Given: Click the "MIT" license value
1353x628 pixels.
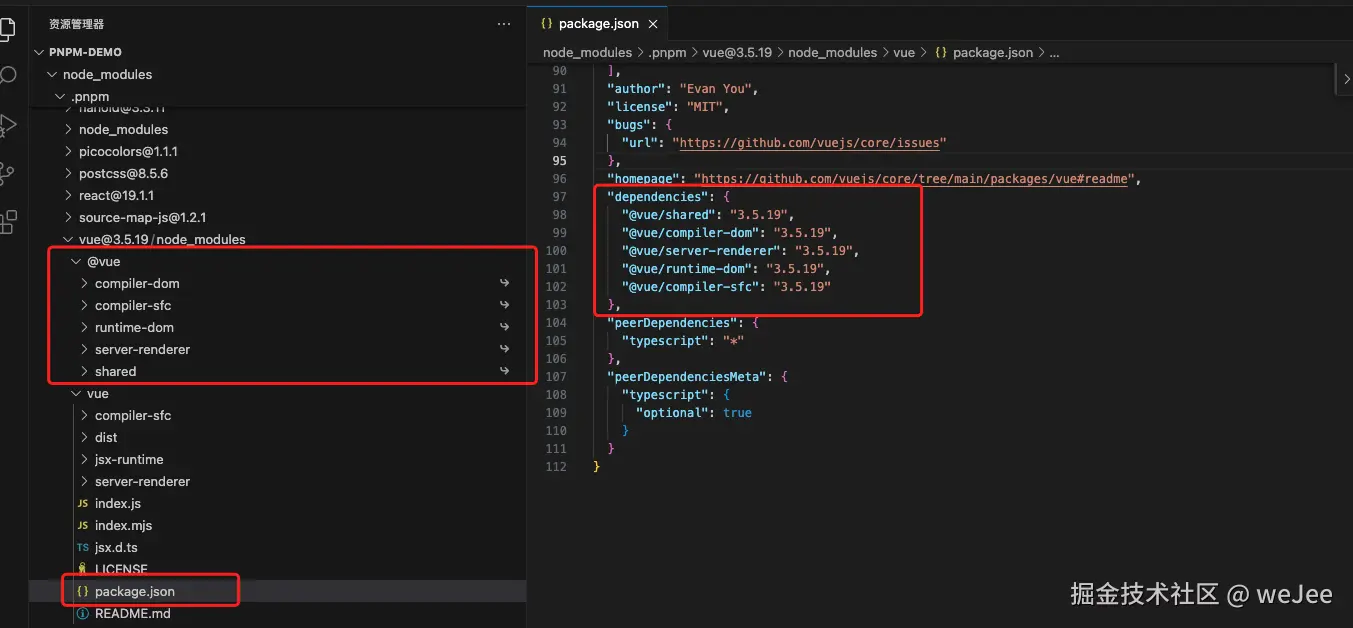Looking at the screenshot, I should click(x=704, y=107).
